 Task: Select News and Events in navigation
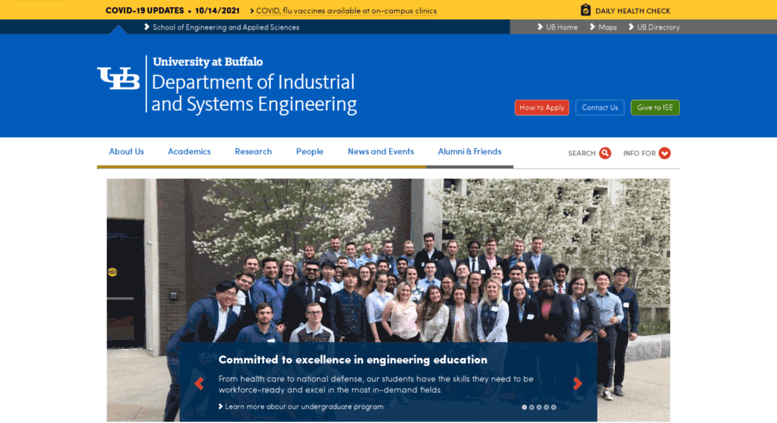click(381, 152)
